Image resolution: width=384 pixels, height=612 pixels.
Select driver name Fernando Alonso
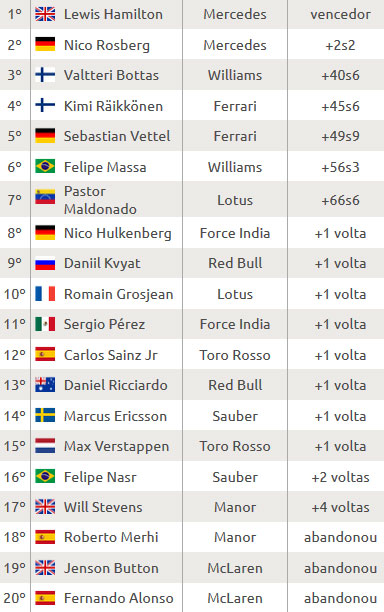pyautogui.click(x=119, y=598)
